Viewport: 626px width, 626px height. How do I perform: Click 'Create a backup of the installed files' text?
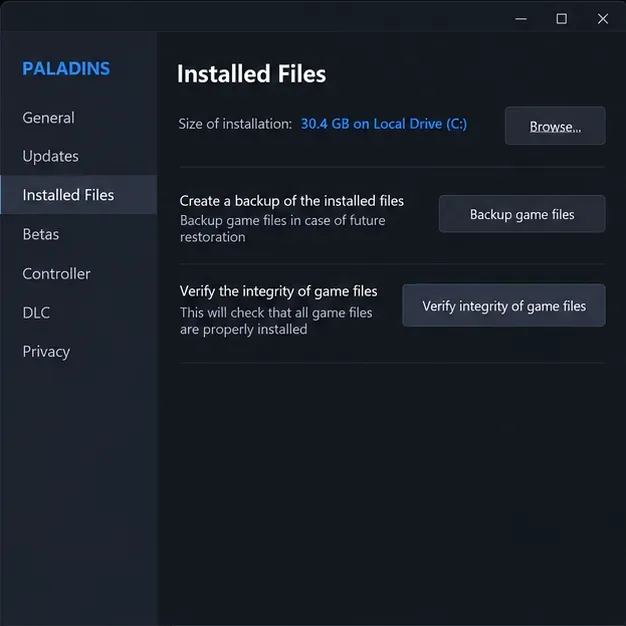292,201
